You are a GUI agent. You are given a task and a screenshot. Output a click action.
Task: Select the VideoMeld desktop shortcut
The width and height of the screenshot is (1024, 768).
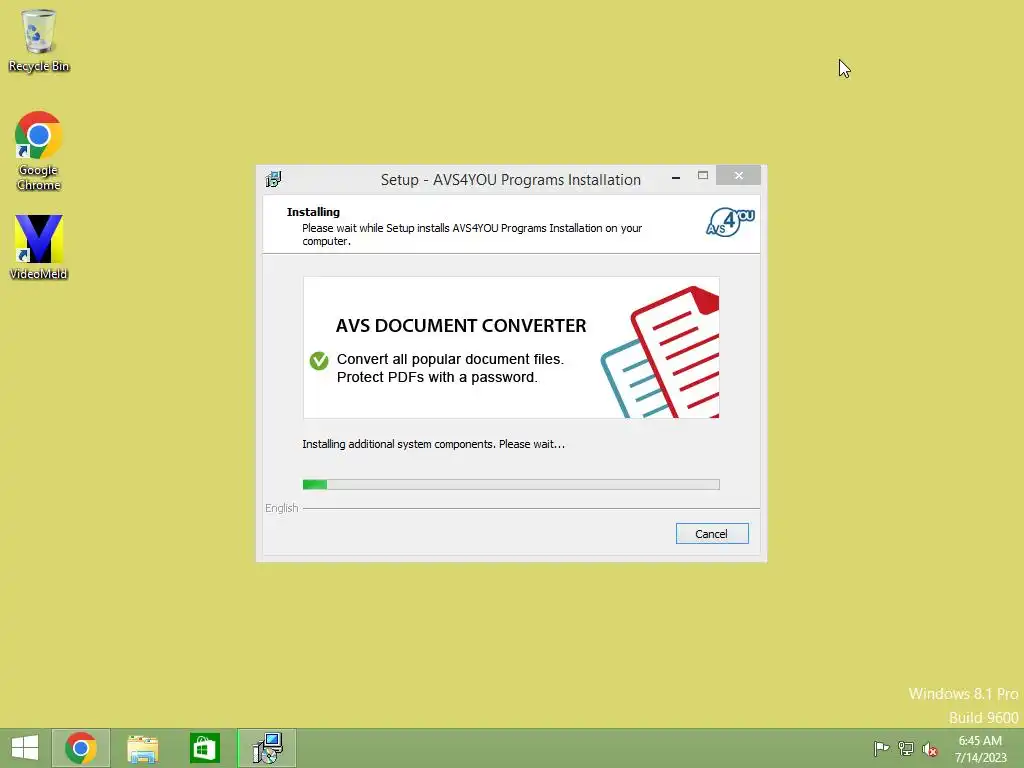39,247
